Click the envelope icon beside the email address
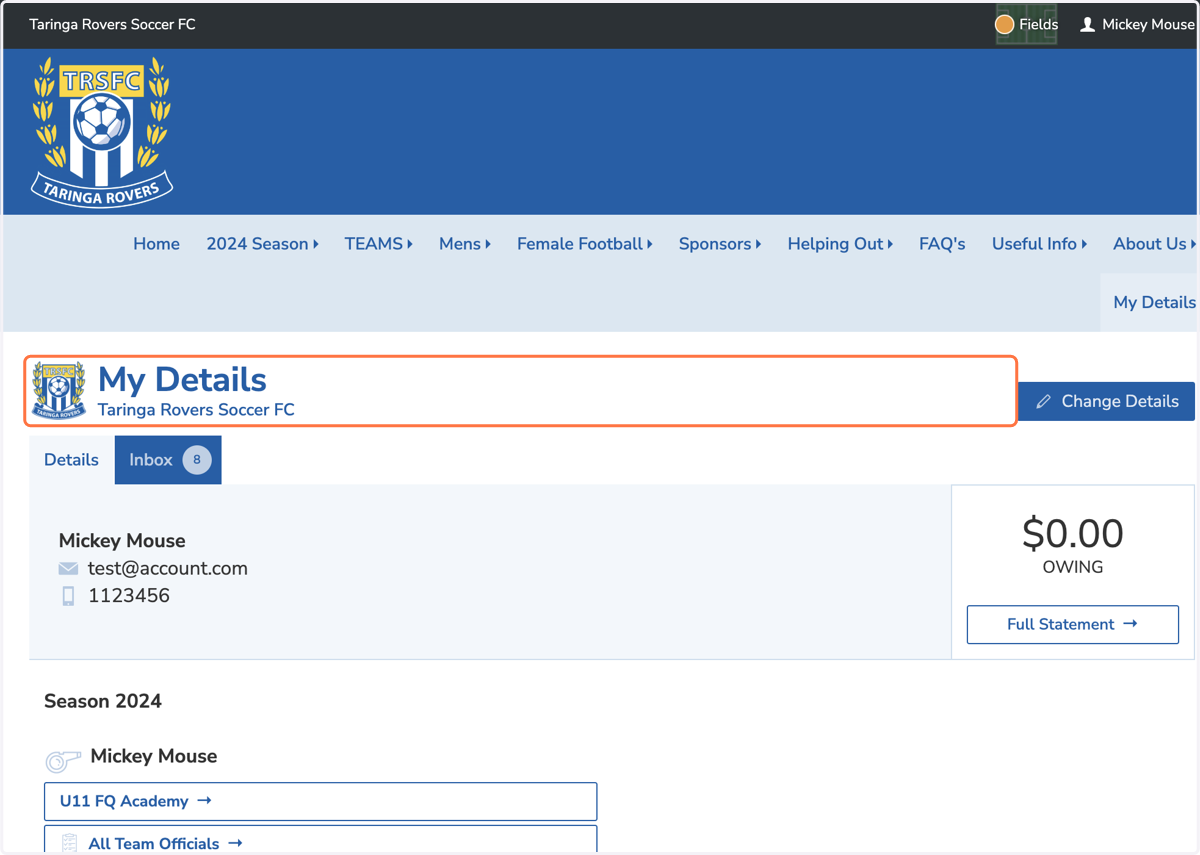This screenshot has width=1200, height=855. click(68, 568)
